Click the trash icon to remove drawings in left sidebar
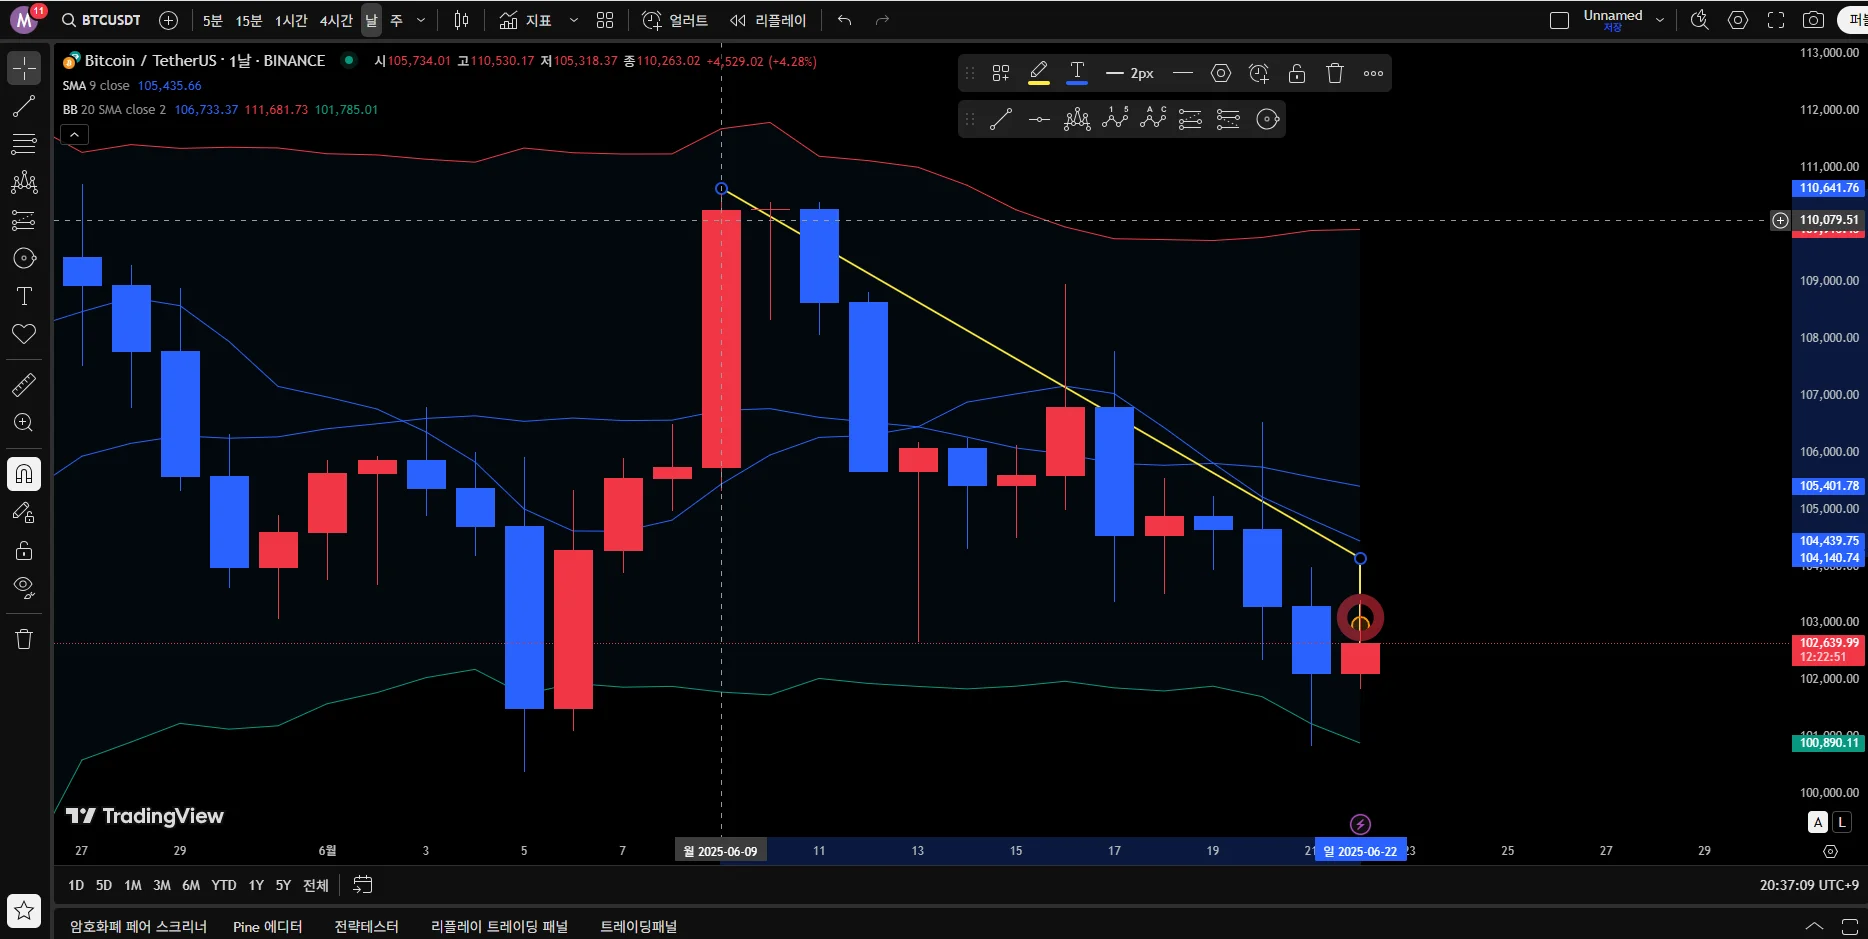Viewport: 1868px width, 939px height. [24, 639]
